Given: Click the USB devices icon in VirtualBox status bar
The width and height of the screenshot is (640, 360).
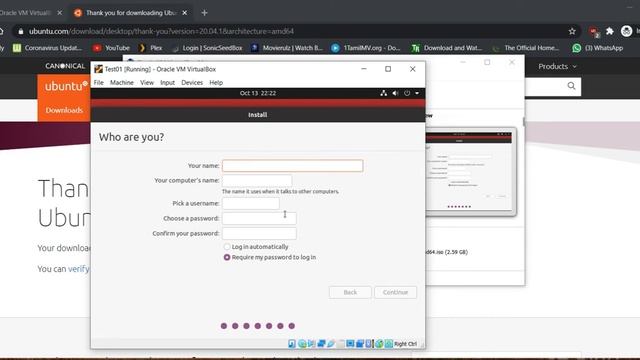Looking at the screenshot, I should [331, 344].
